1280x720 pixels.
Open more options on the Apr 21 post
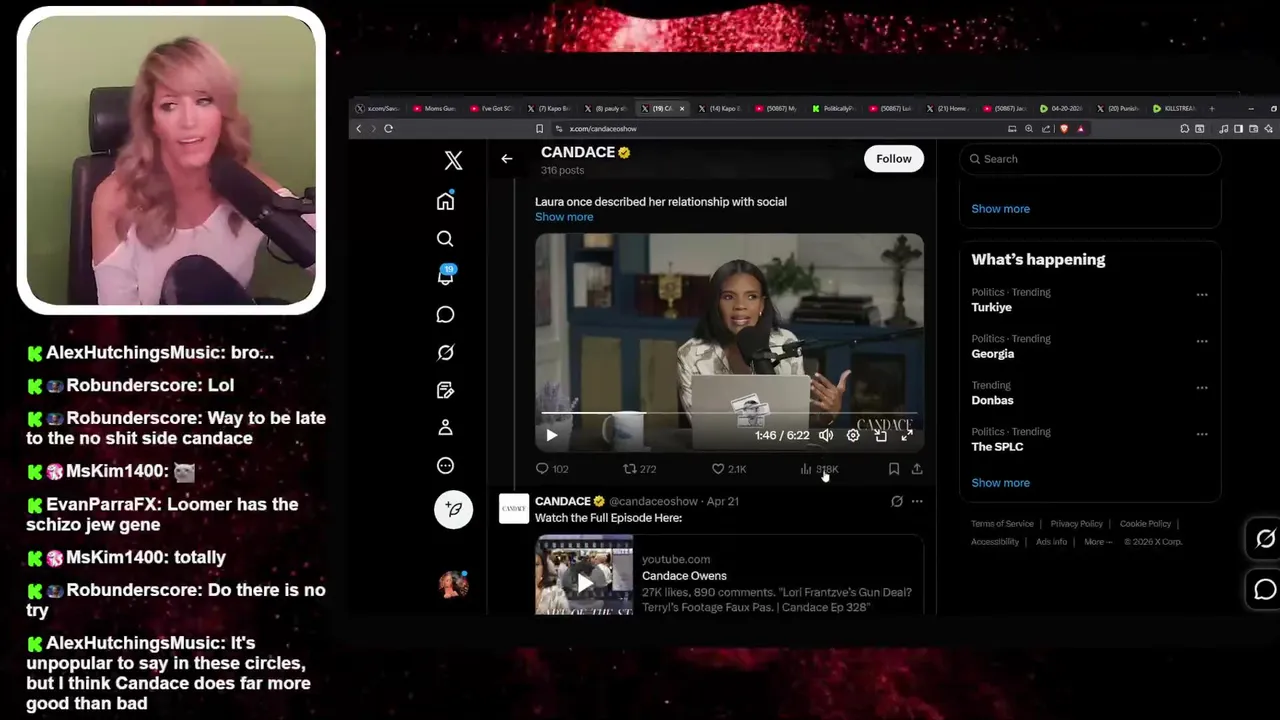pyautogui.click(x=917, y=502)
